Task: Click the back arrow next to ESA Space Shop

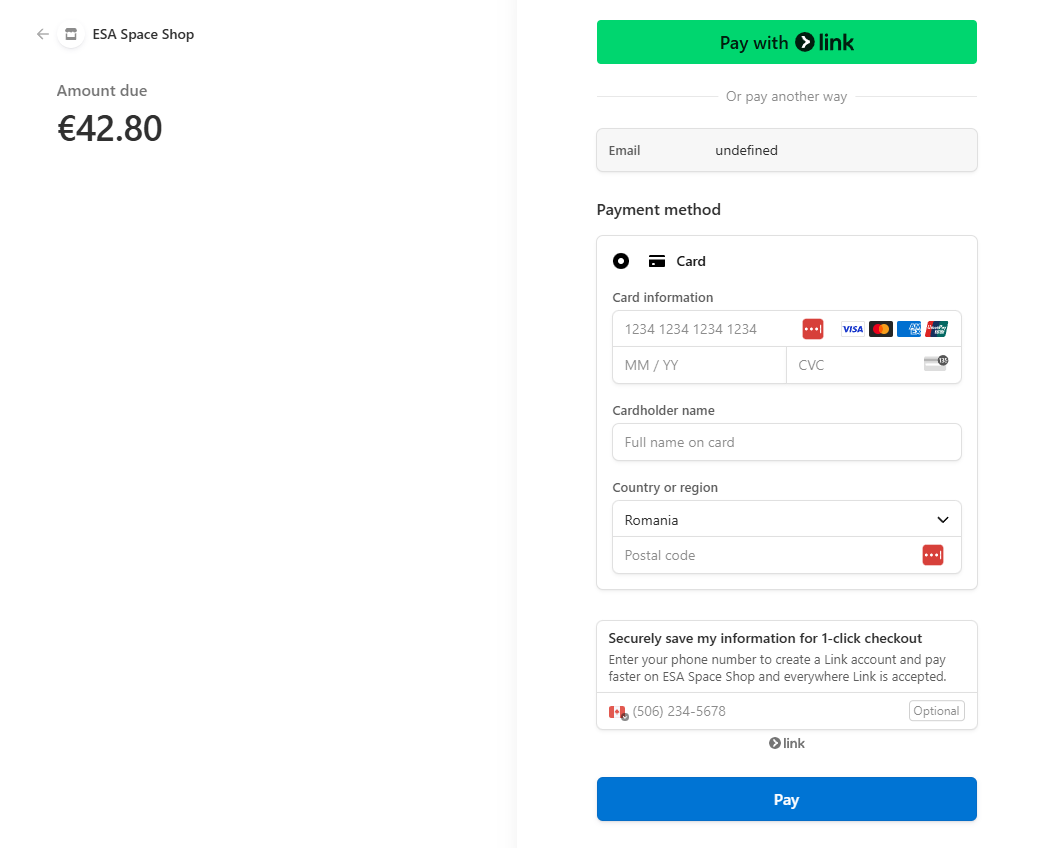Action: 43,34
